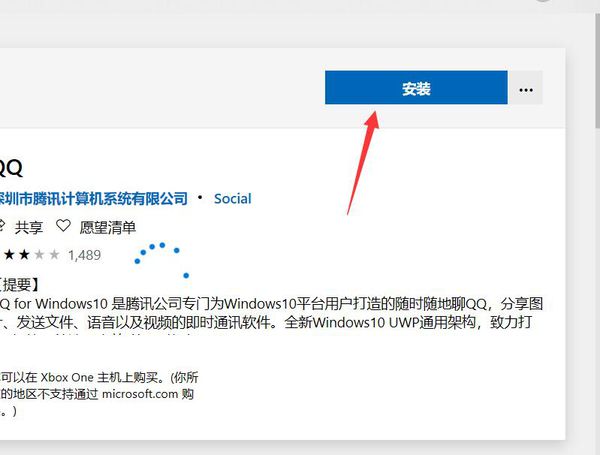Click the right-edge vertical scrollbar
The image size is (600, 455).
click(597, 71)
